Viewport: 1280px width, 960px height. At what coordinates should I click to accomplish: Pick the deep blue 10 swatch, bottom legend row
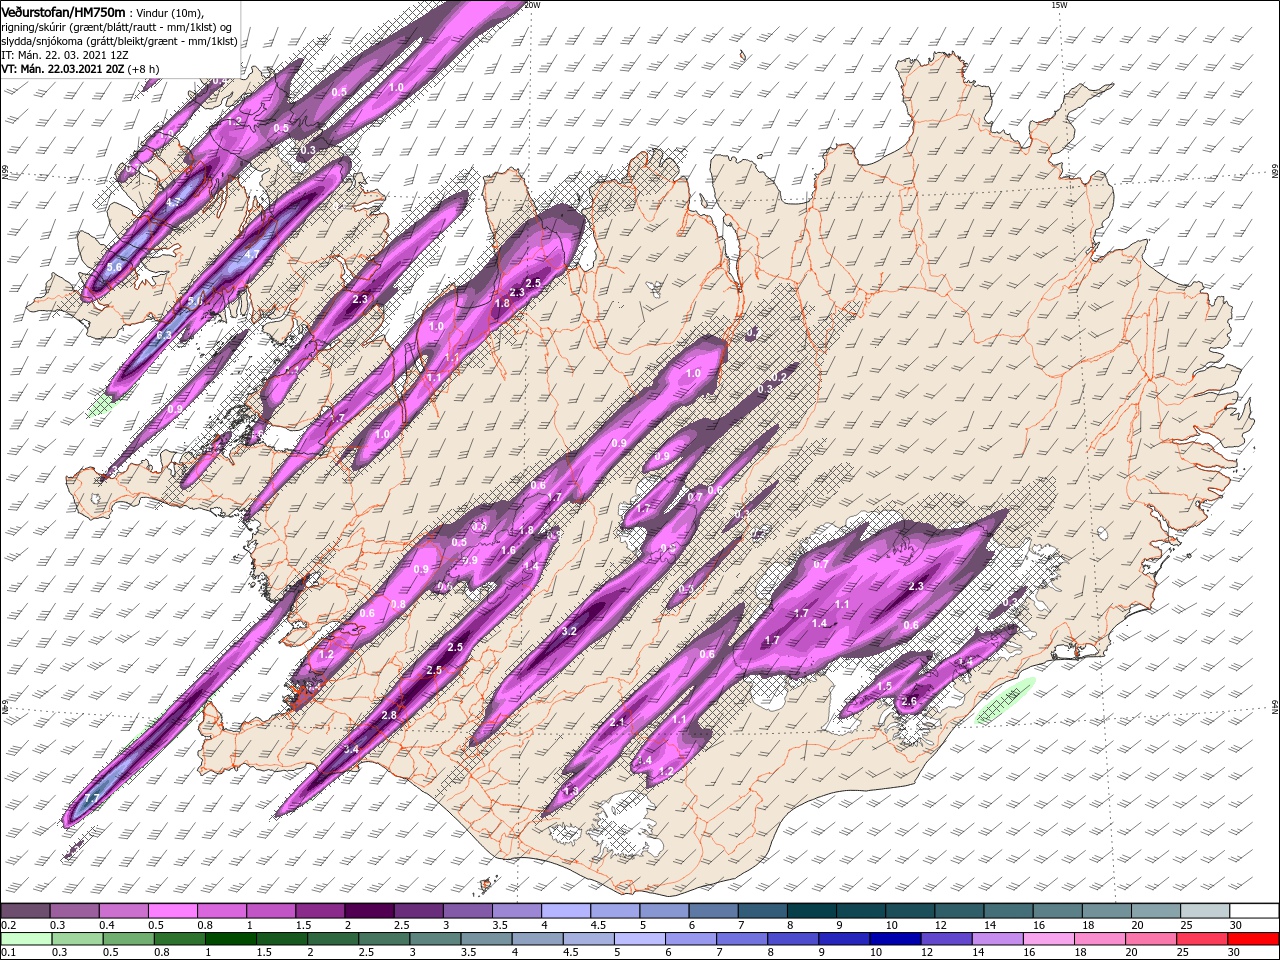(x=895, y=939)
